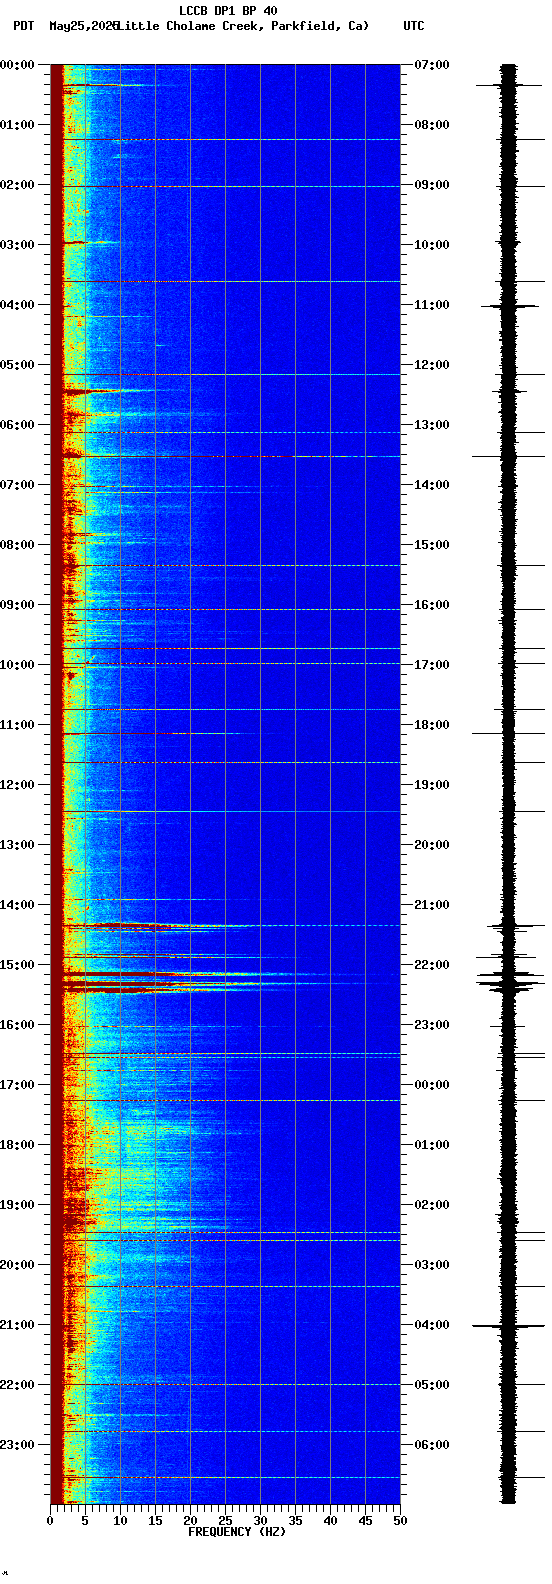Click the "14:00" label on PDT axis
Screen dimensions: 552x1584
point(17,905)
